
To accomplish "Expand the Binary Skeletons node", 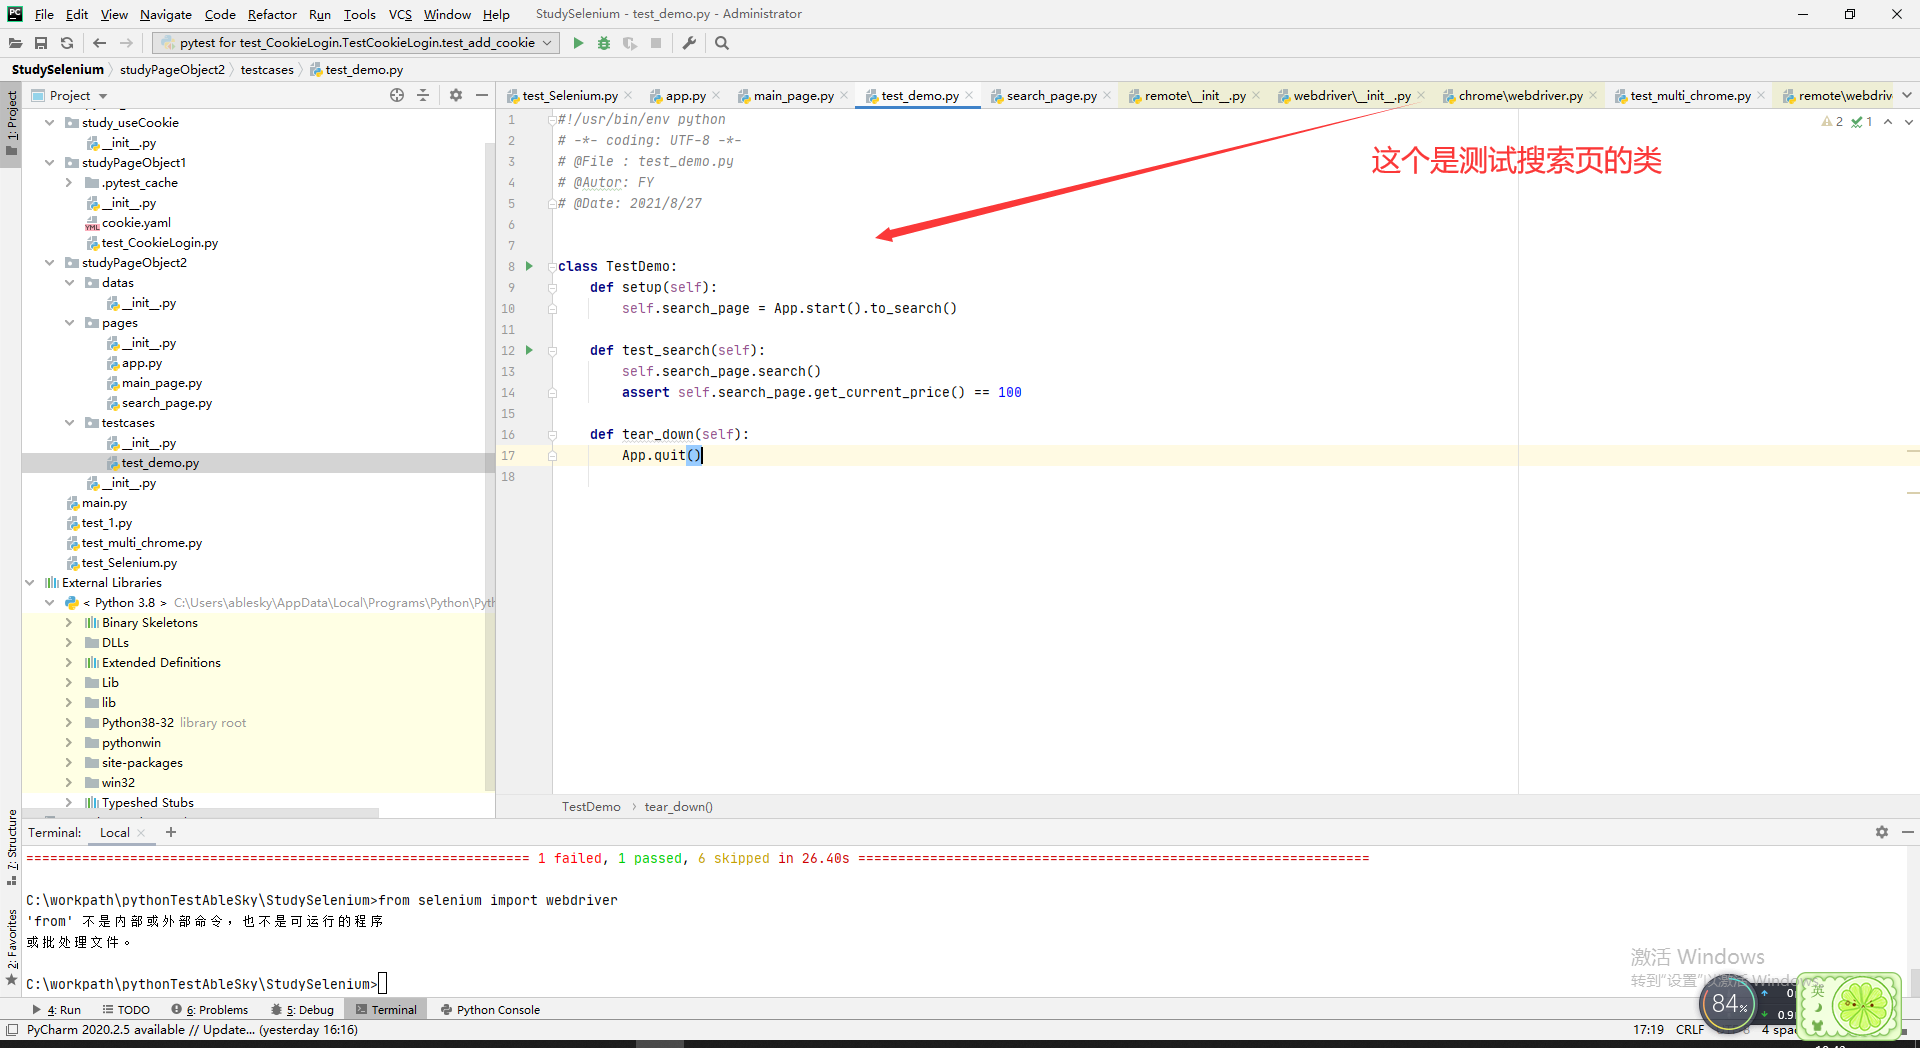I will click(68, 622).
